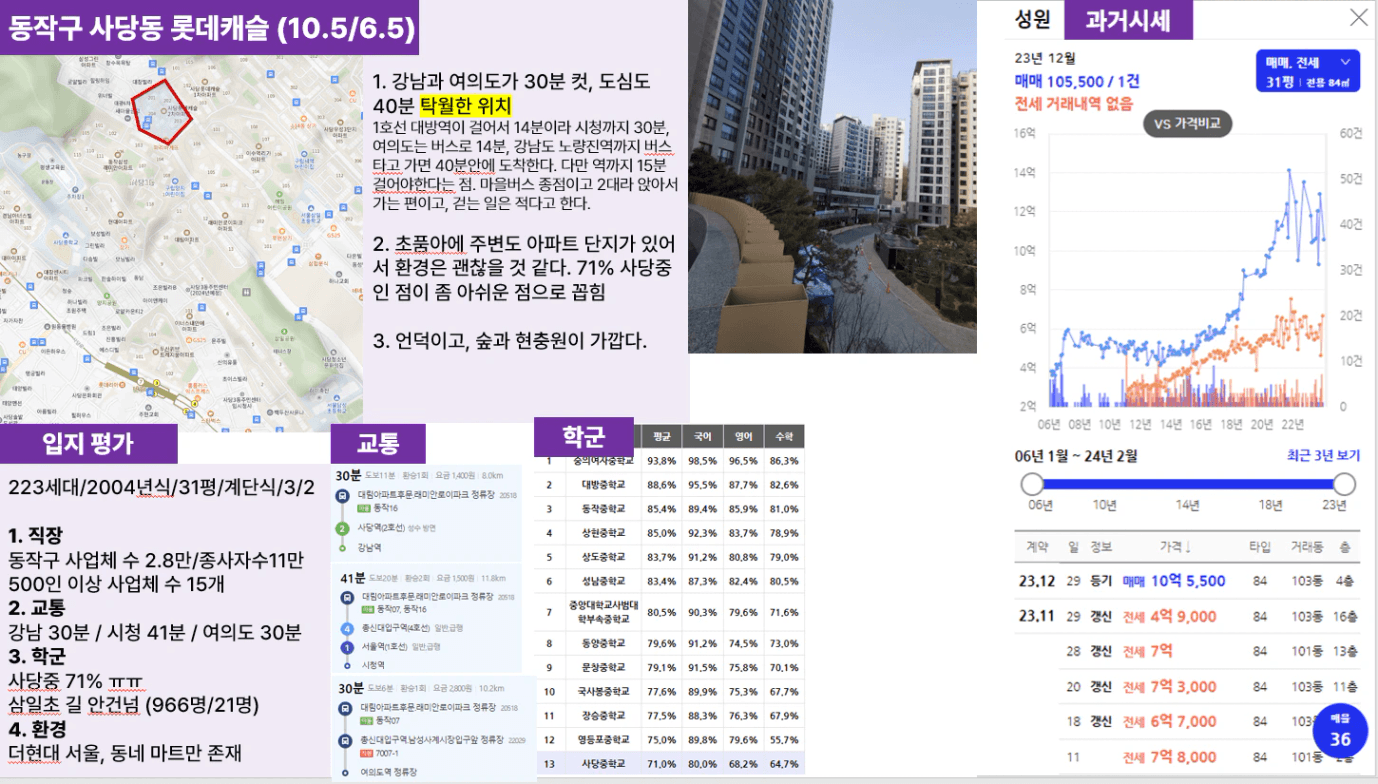
Task: Select the 중앙대학교사범대학부속중학교 row
Action: click(669, 612)
